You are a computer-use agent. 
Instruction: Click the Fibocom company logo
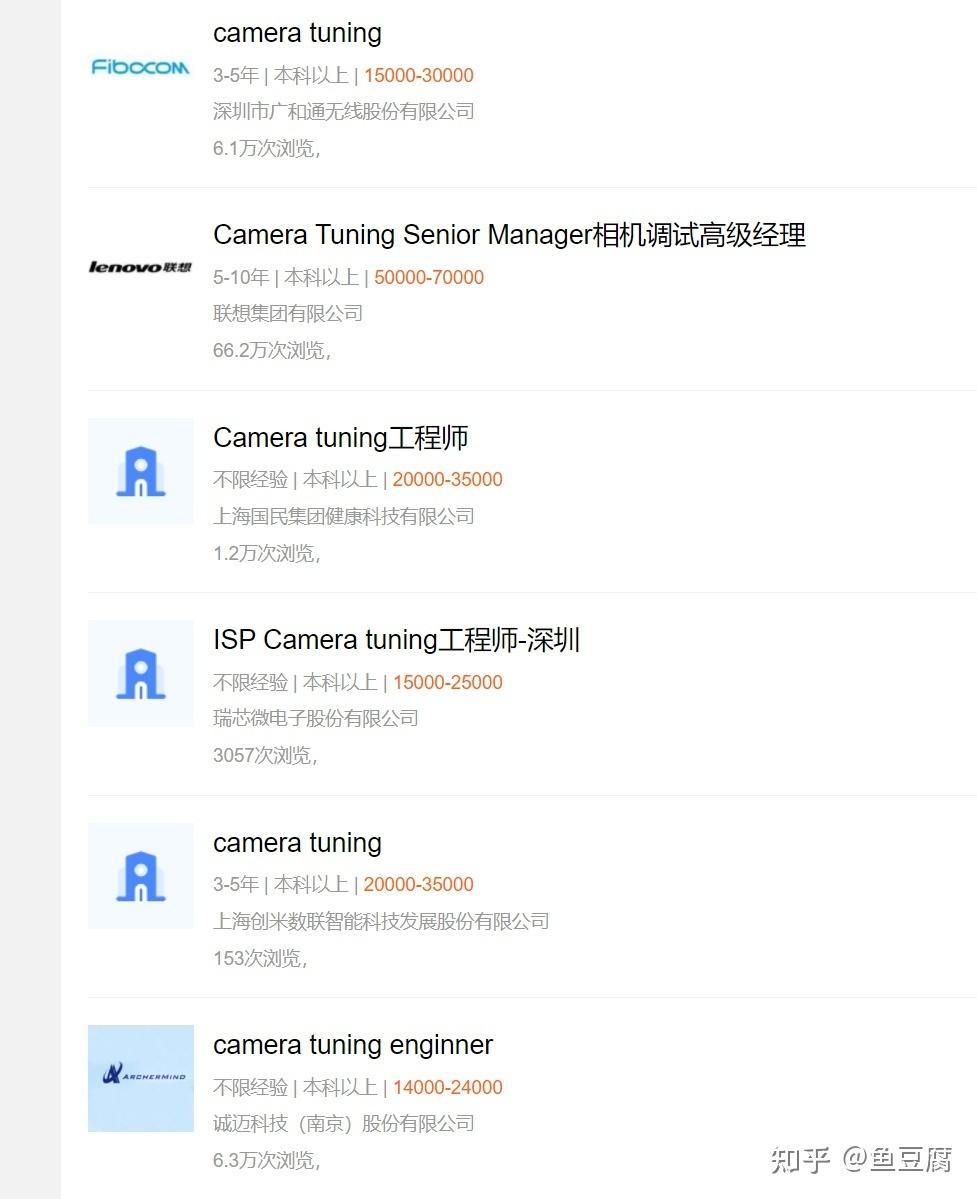pos(140,68)
